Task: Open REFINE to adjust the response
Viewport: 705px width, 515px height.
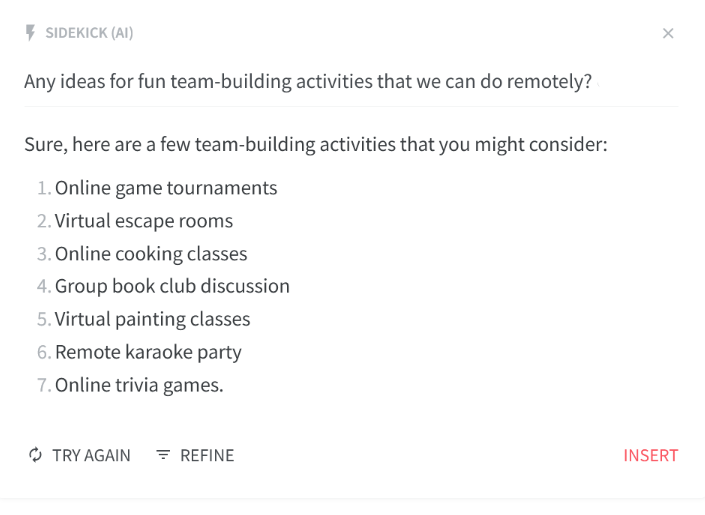Action: pyautogui.click(x=206, y=455)
